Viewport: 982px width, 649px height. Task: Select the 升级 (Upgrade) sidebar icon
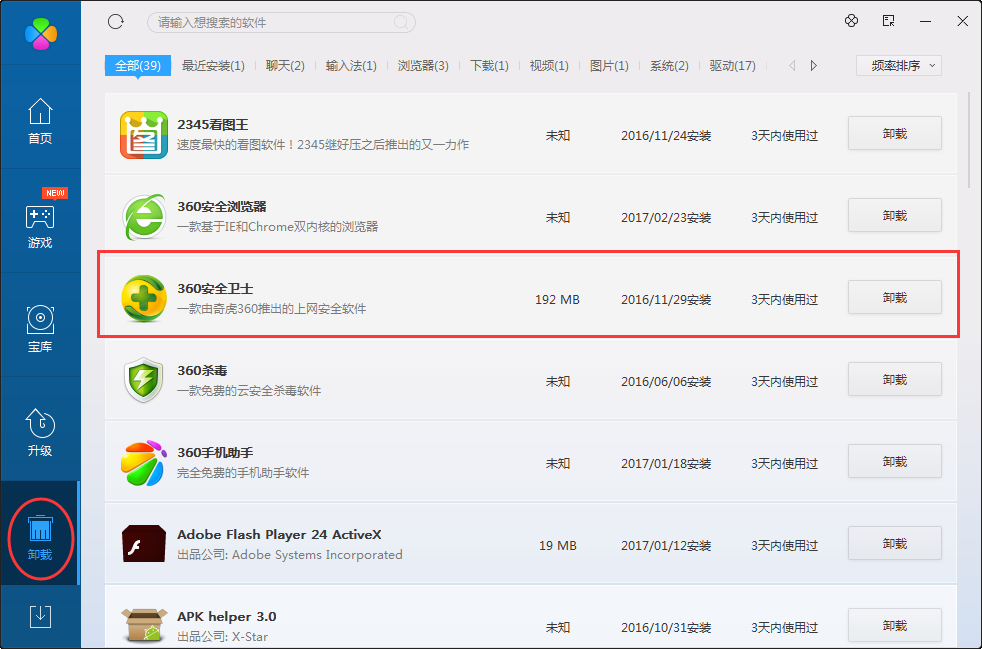pyautogui.click(x=40, y=430)
